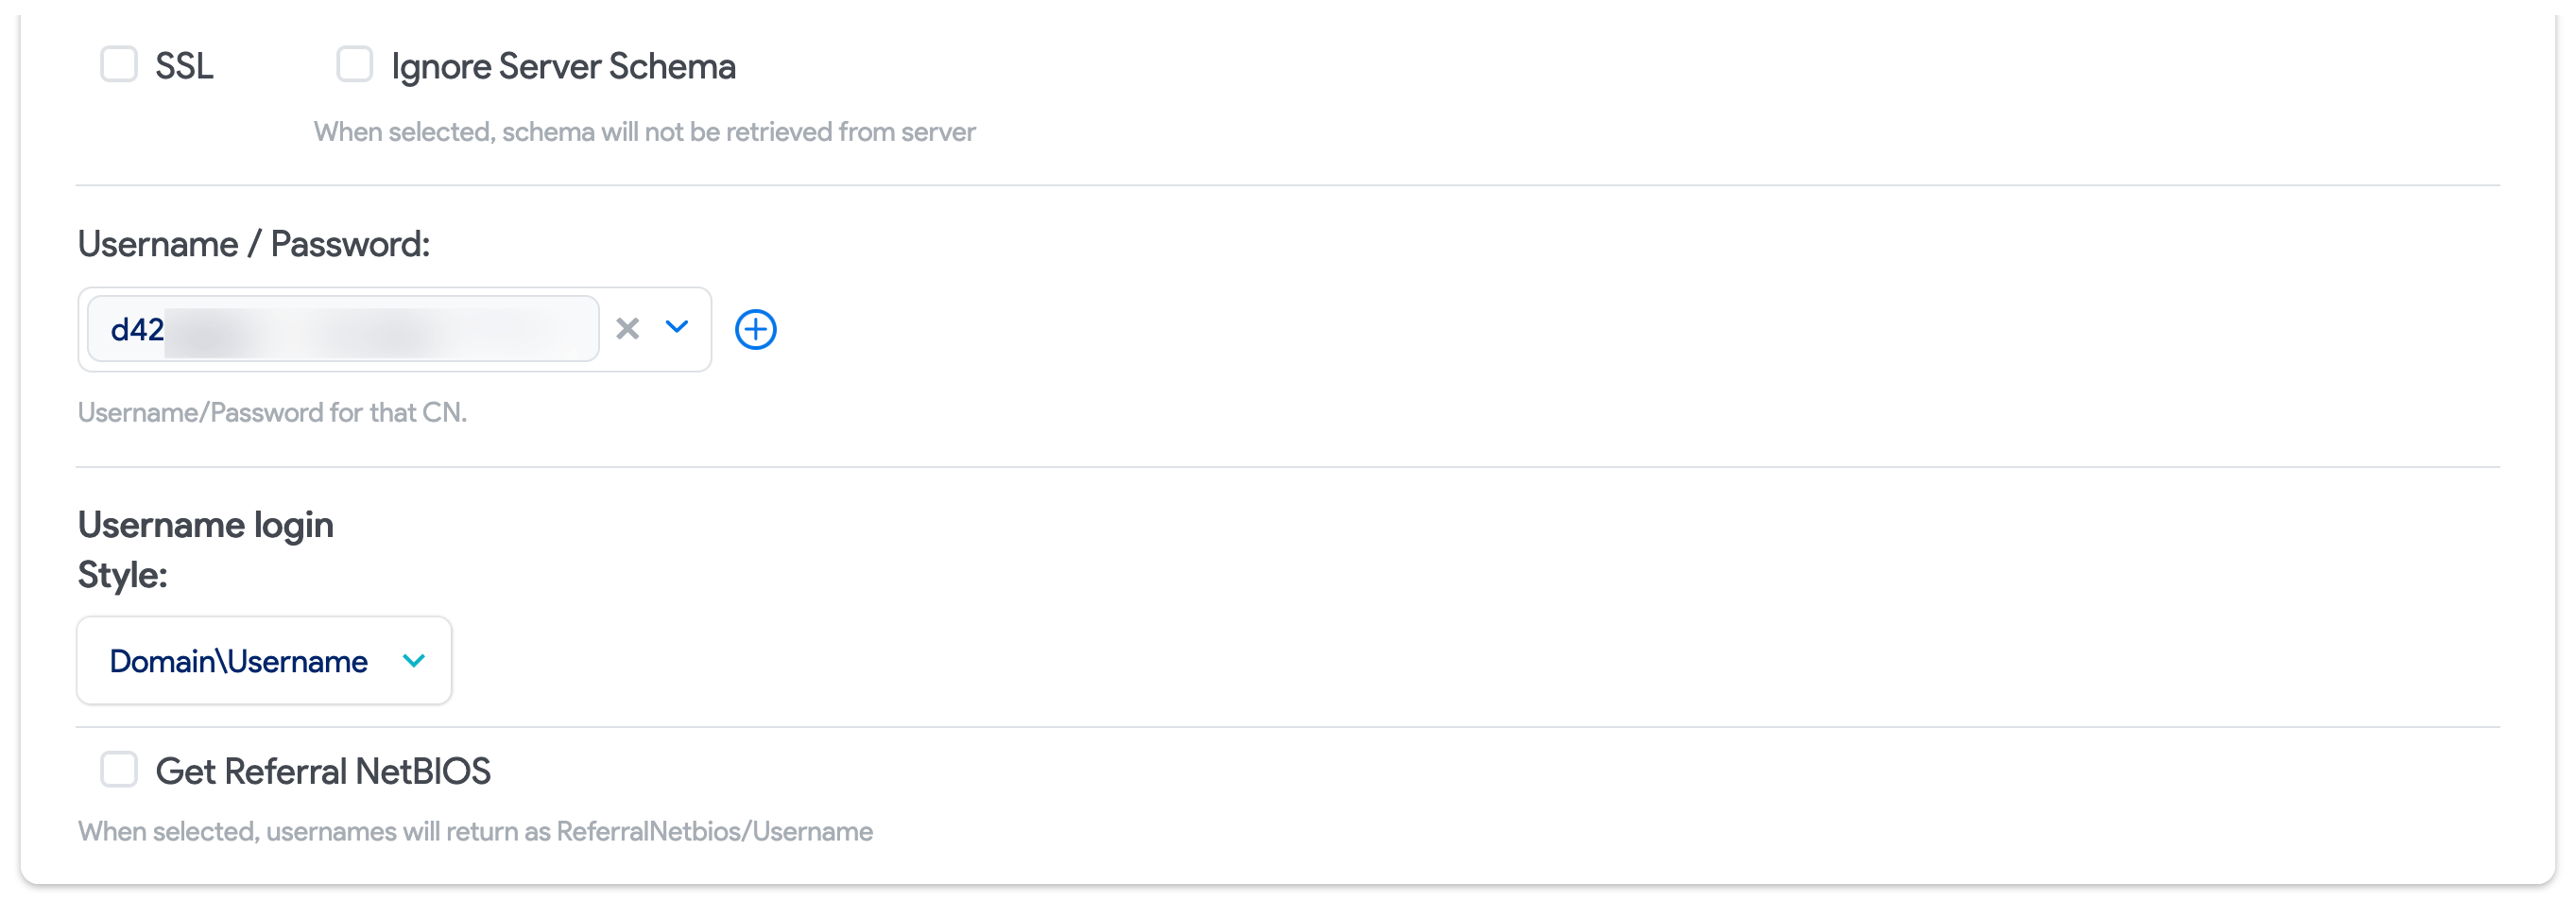Click the "SSL" label text
Screen dimensions: 2576x902
(184, 67)
